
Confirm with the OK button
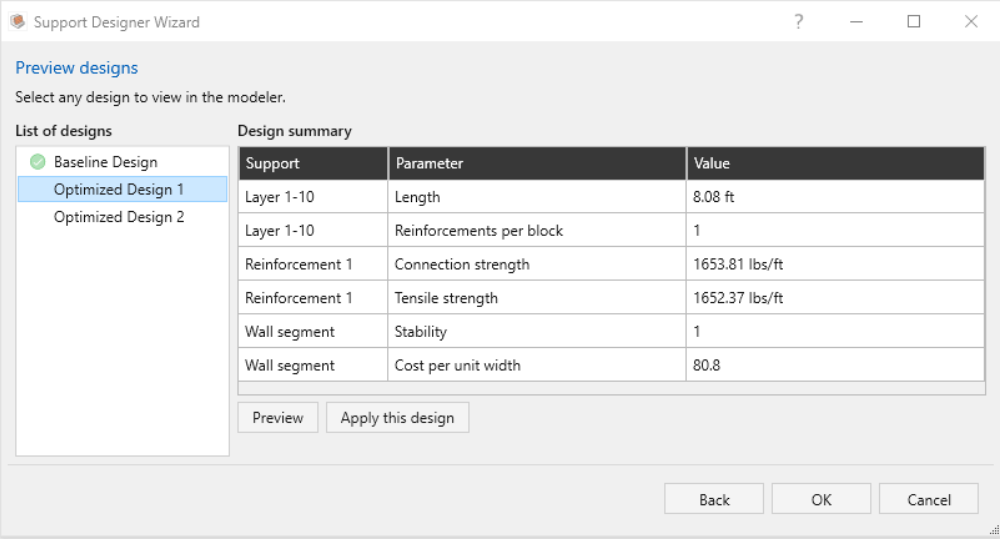(x=821, y=500)
